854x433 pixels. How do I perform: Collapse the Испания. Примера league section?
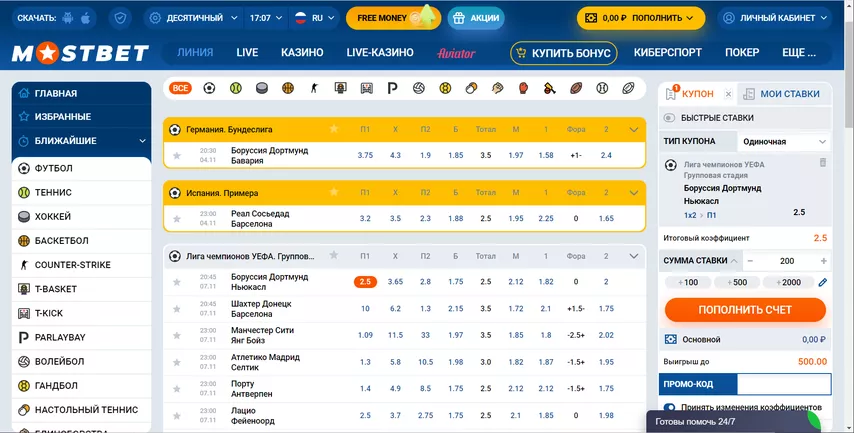click(634, 192)
